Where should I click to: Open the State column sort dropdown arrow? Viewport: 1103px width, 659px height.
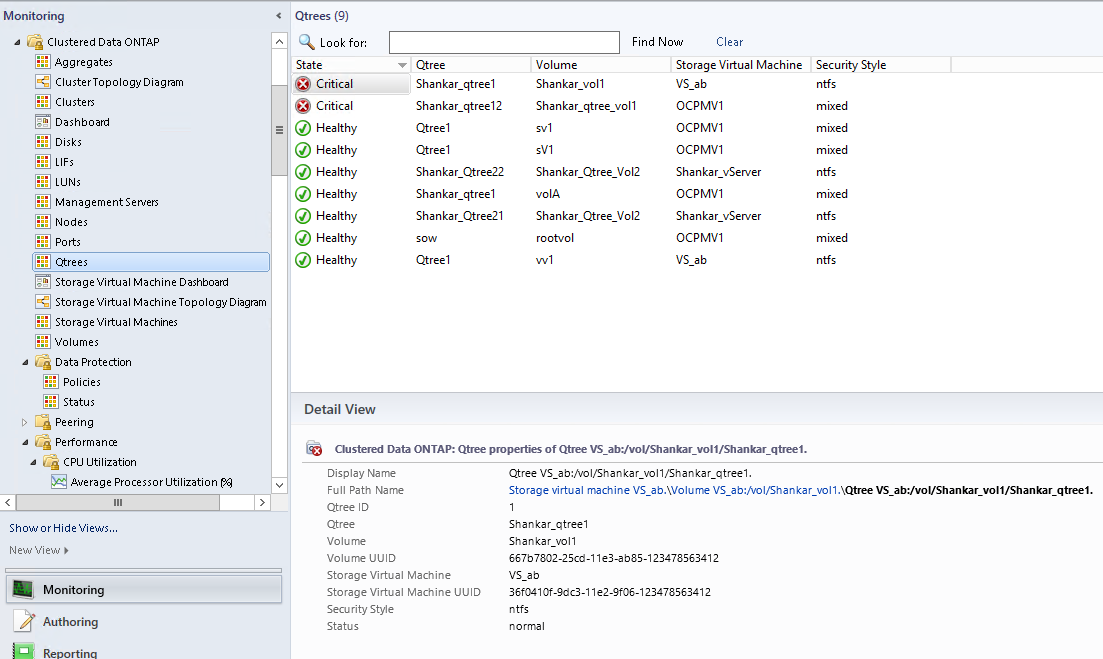point(402,65)
